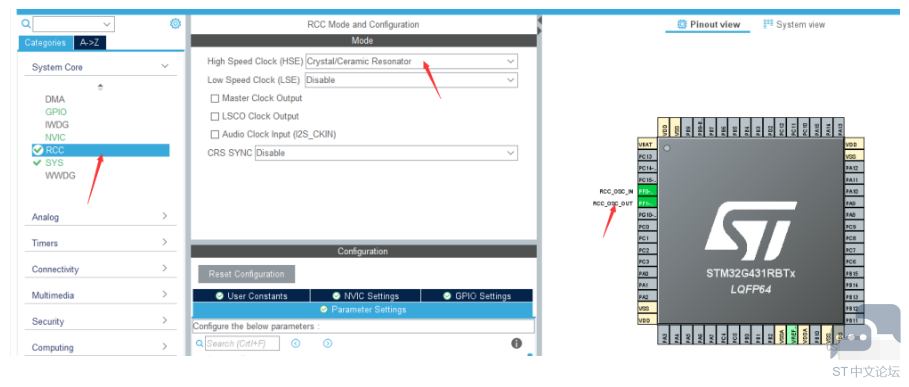Image resolution: width=909 pixels, height=387 pixels.
Task: Open the Parameter Settings tab
Action: [x=362, y=310]
